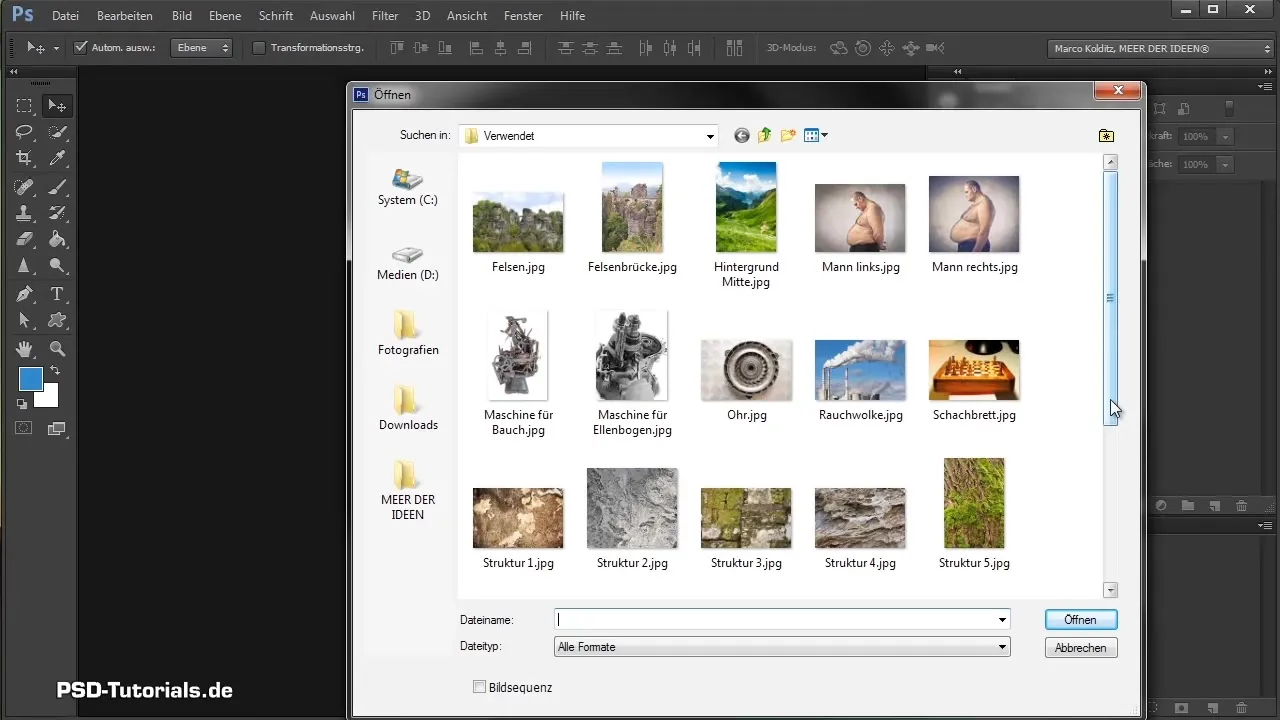Select the Pen tool

click(x=25, y=294)
